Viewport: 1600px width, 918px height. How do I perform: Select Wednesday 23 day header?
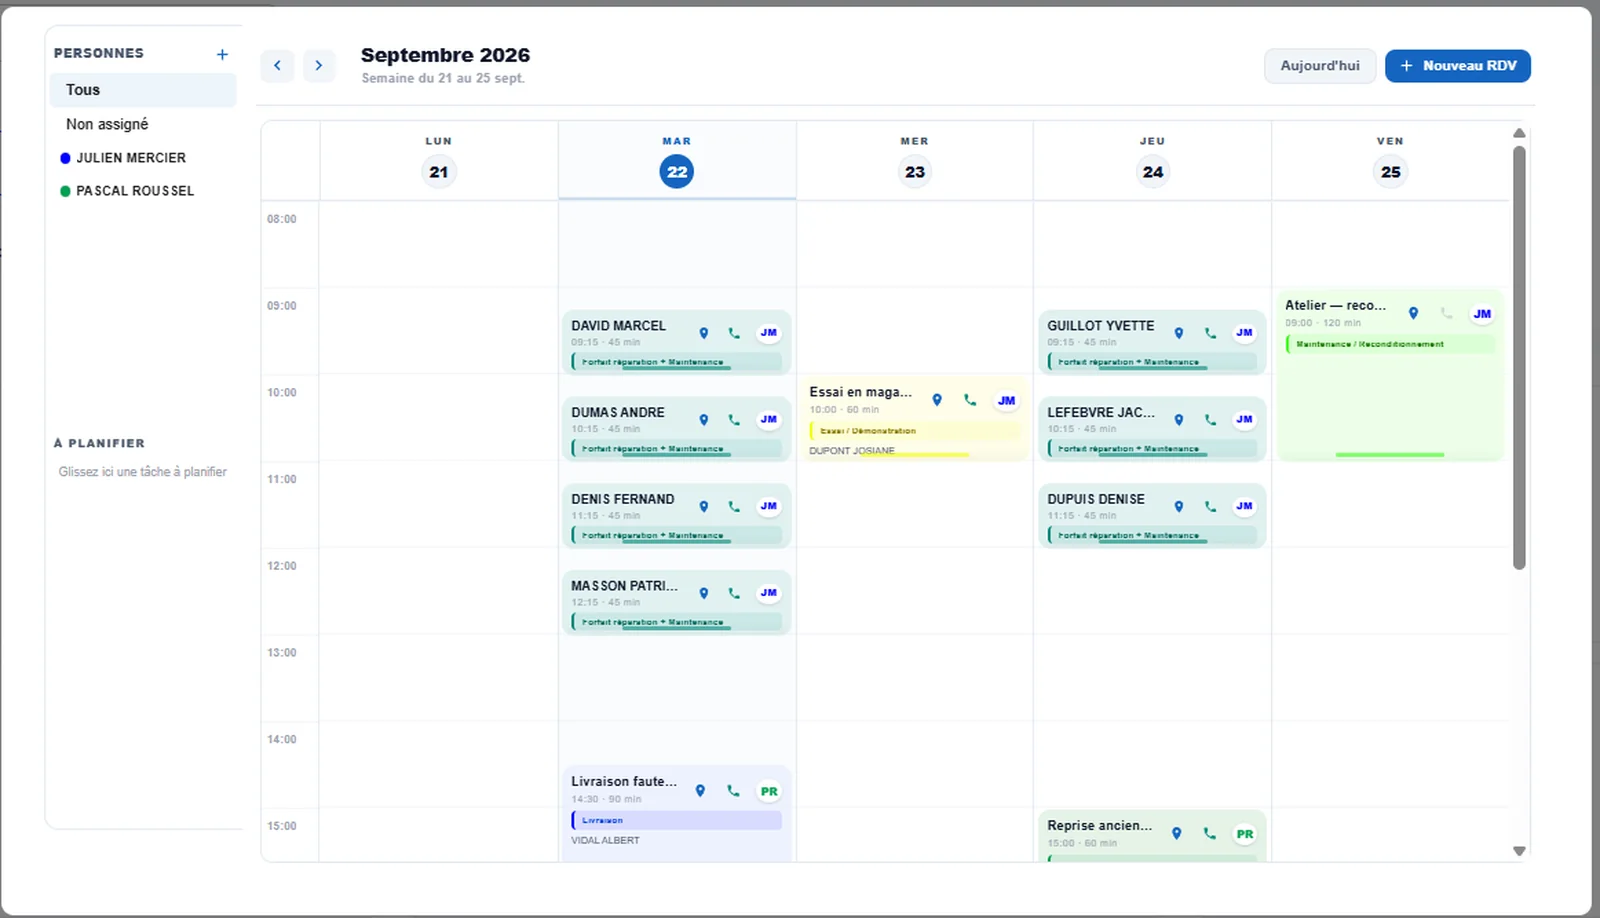(915, 161)
